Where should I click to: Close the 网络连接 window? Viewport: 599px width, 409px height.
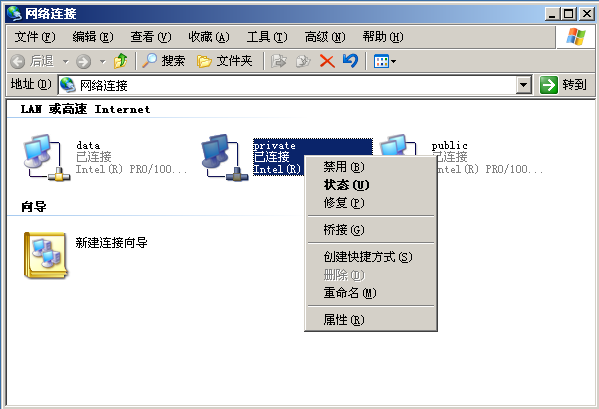[x=586, y=14]
